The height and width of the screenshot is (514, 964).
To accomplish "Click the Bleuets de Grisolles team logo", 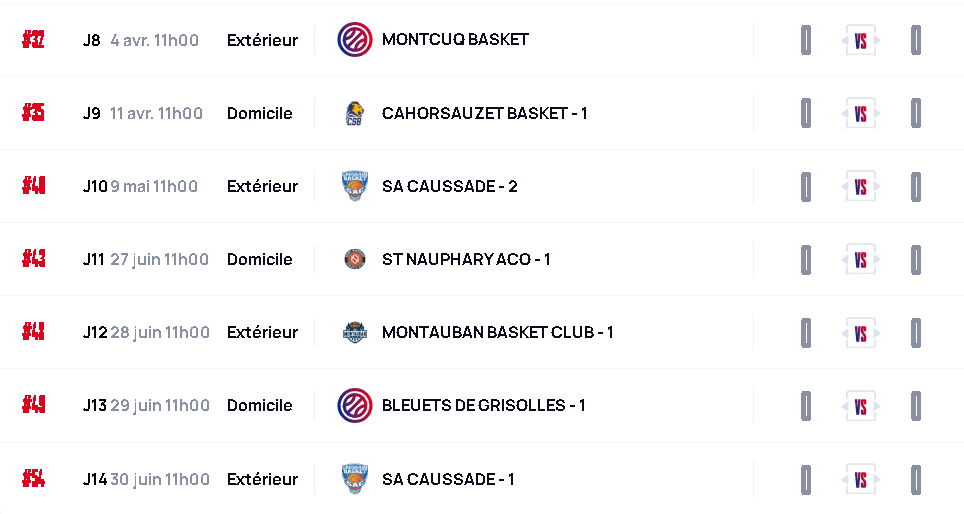I will (354, 405).
